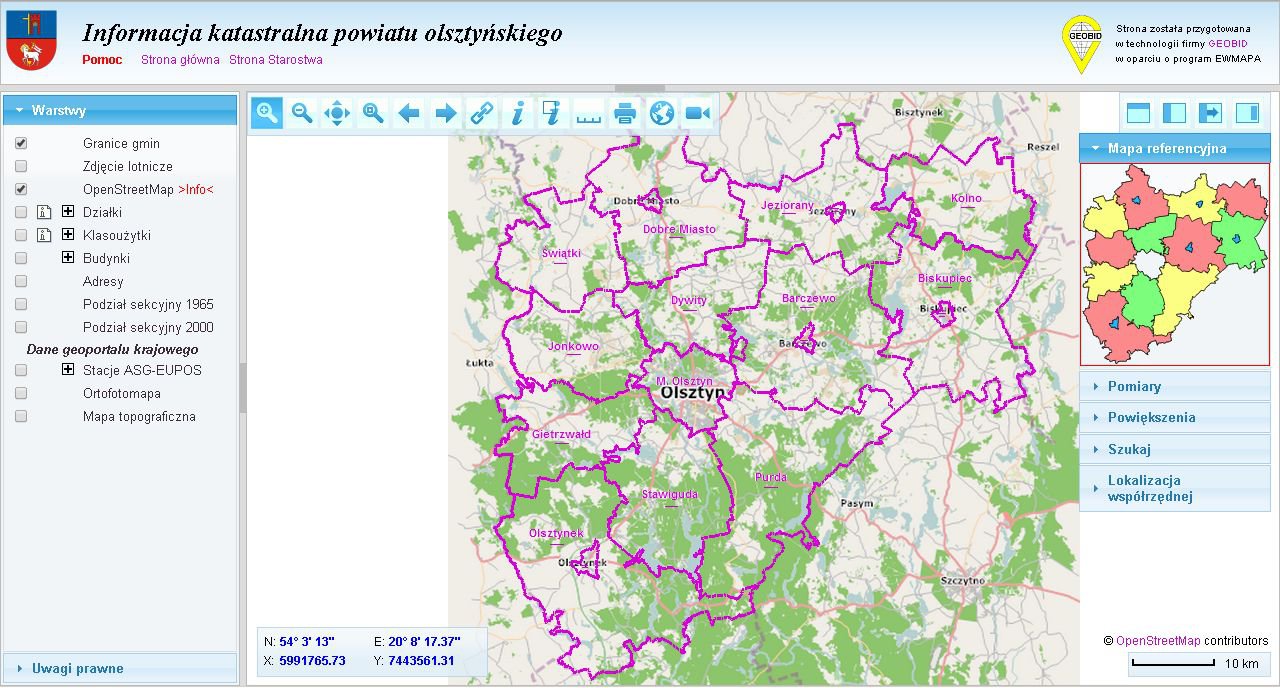Click the info icon beside Klasoużytki

43,235
